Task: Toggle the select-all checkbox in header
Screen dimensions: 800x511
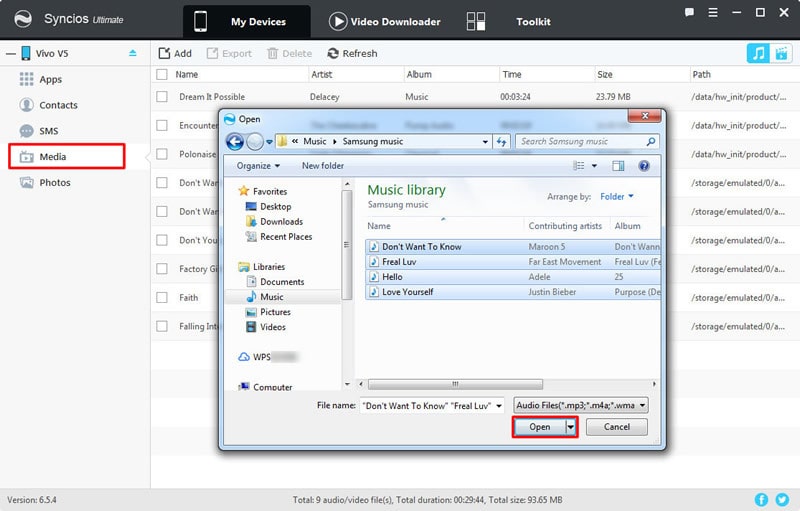Action: (x=162, y=74)
